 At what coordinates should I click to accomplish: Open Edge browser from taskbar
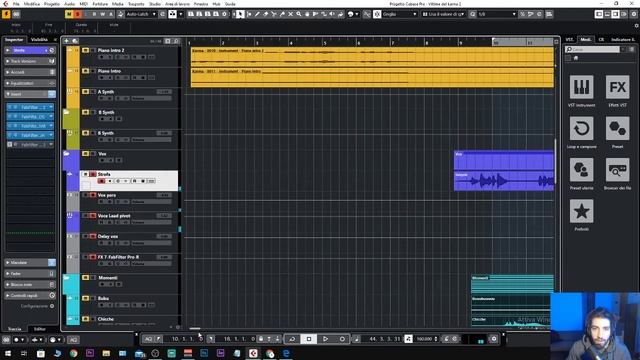click(286, 353)
